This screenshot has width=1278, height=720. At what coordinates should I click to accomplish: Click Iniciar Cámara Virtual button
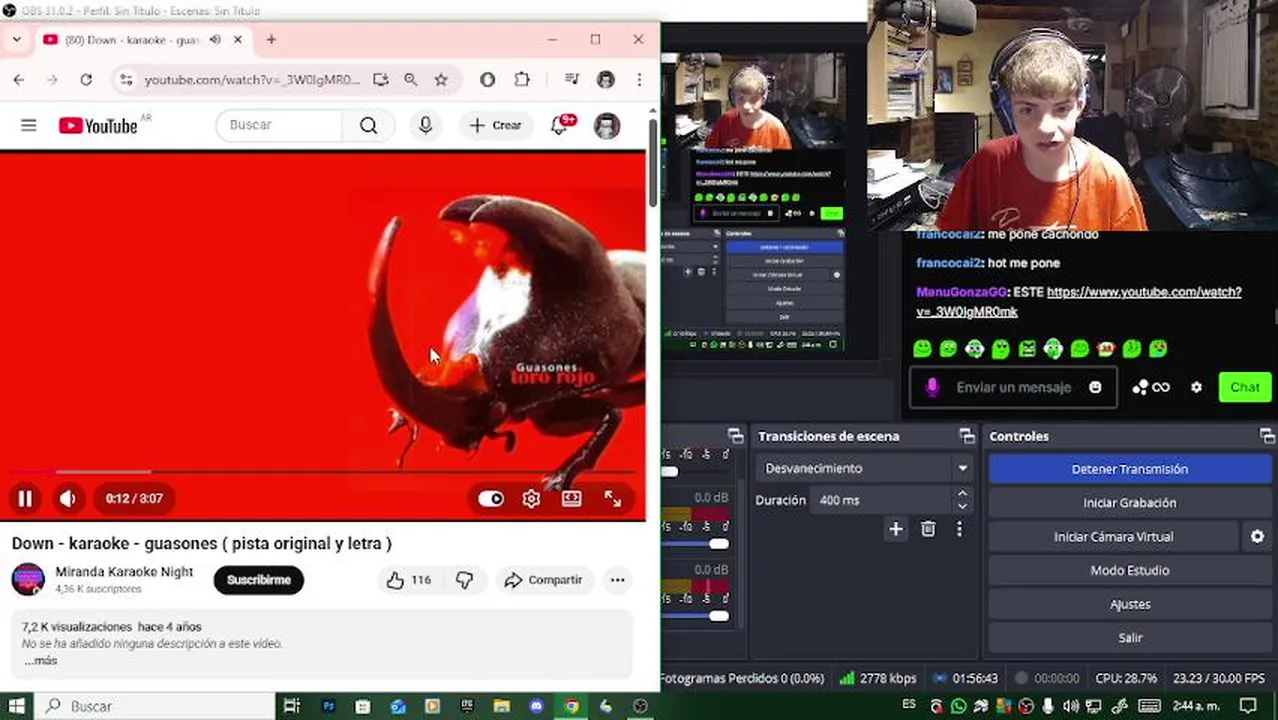(1113, 537)
